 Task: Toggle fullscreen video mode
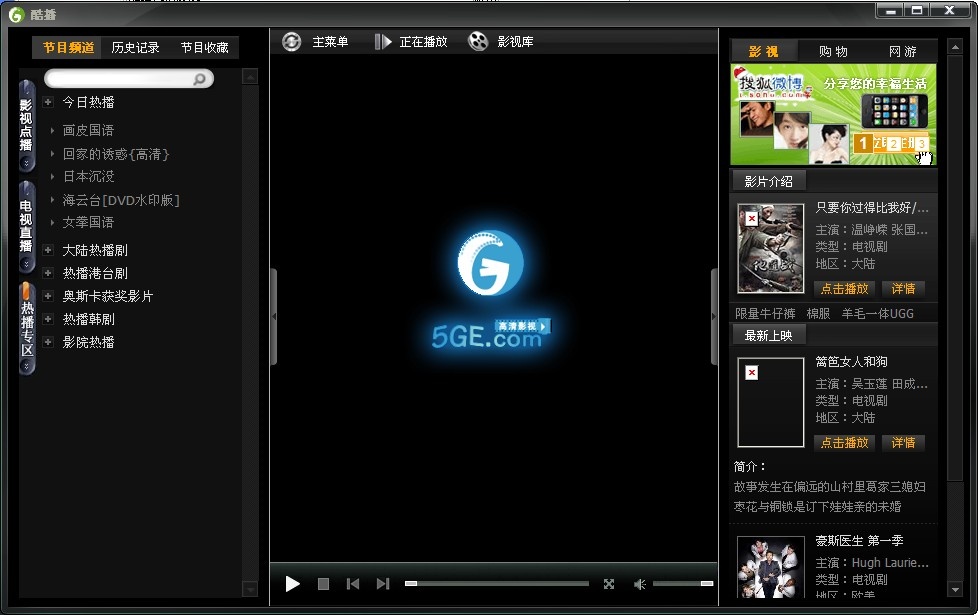609,584
